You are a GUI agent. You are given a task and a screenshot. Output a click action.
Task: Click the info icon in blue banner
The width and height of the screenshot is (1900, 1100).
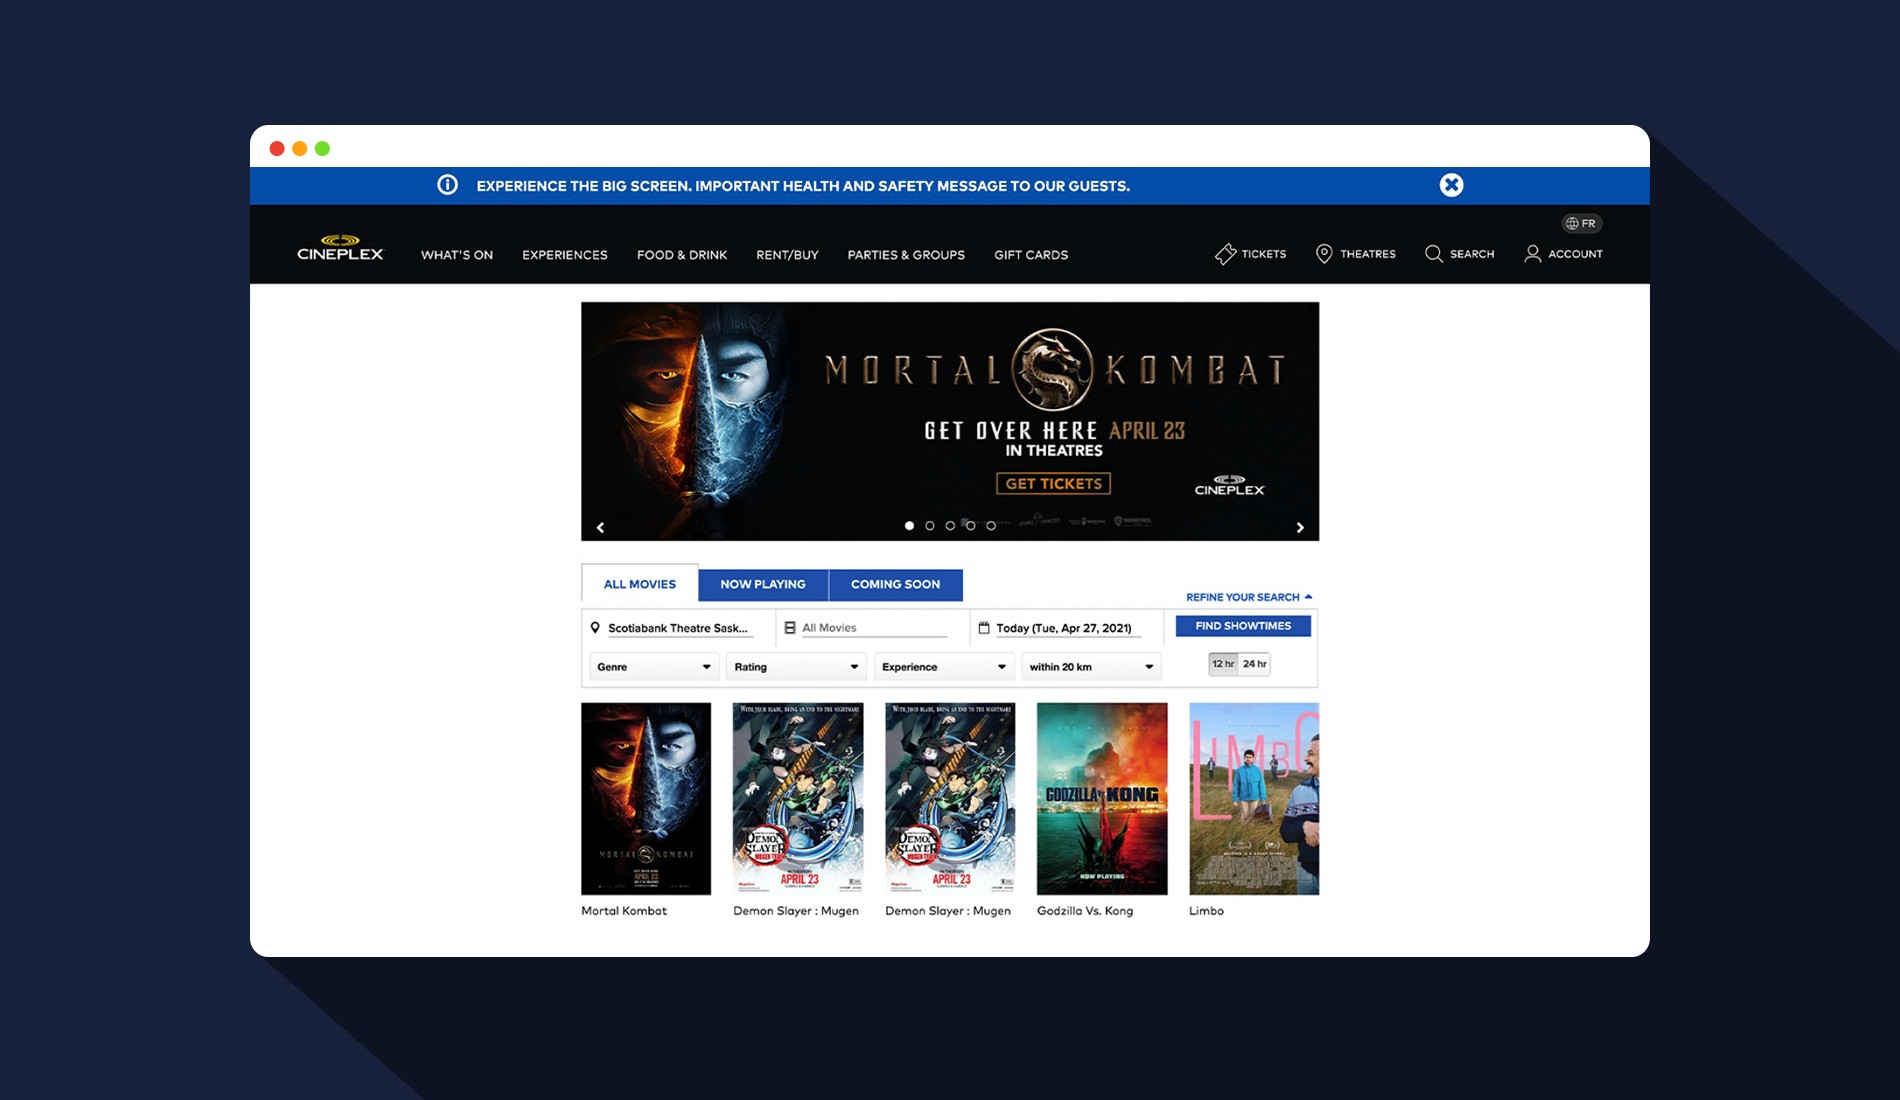tap(447, 185)
